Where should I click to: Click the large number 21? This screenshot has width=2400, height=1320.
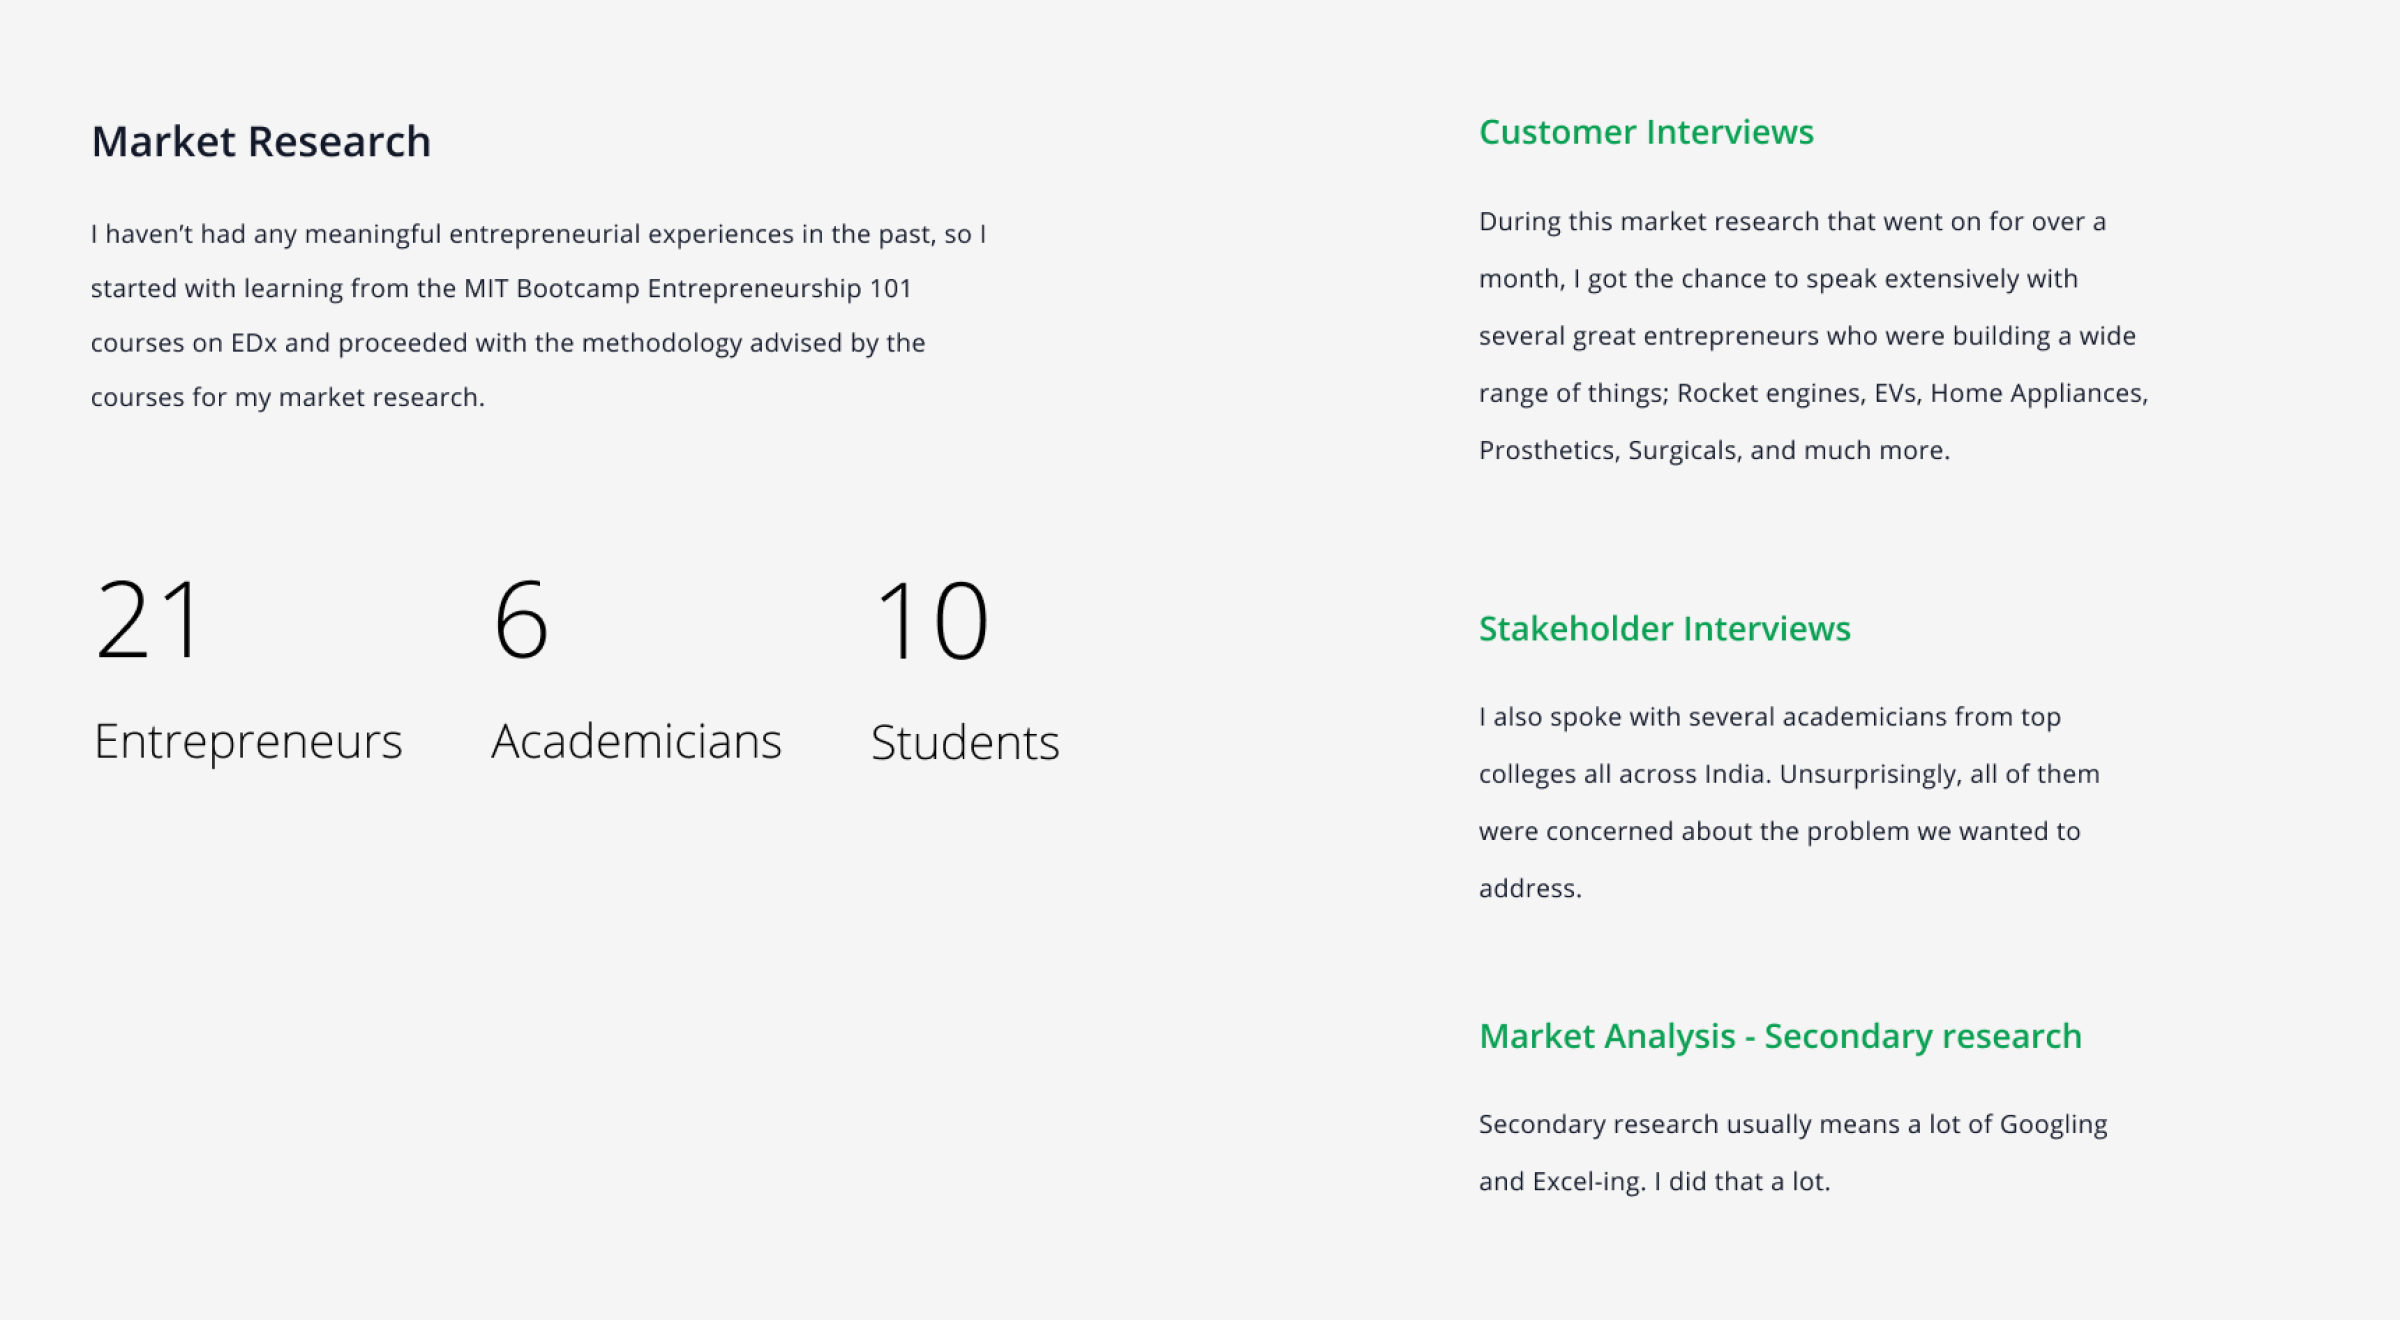pos(150,621)
